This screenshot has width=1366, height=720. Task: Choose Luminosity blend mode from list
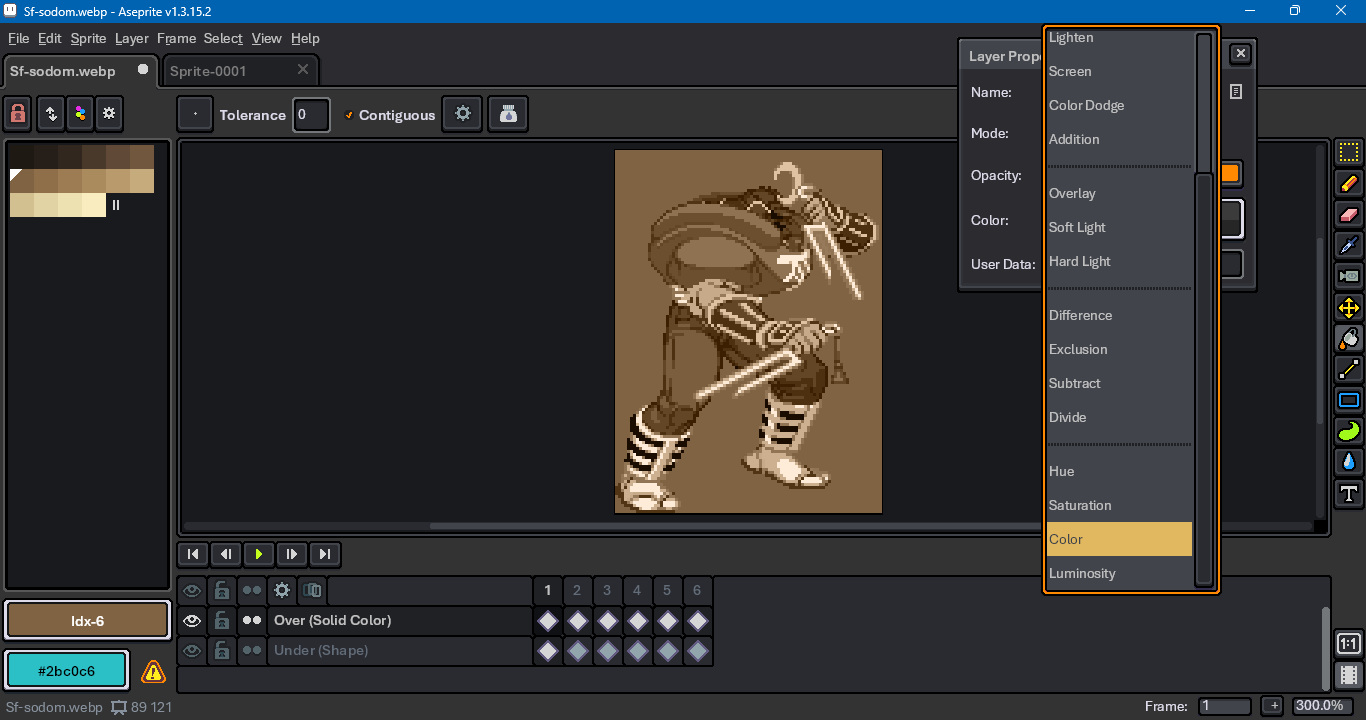pos(1081,573)
